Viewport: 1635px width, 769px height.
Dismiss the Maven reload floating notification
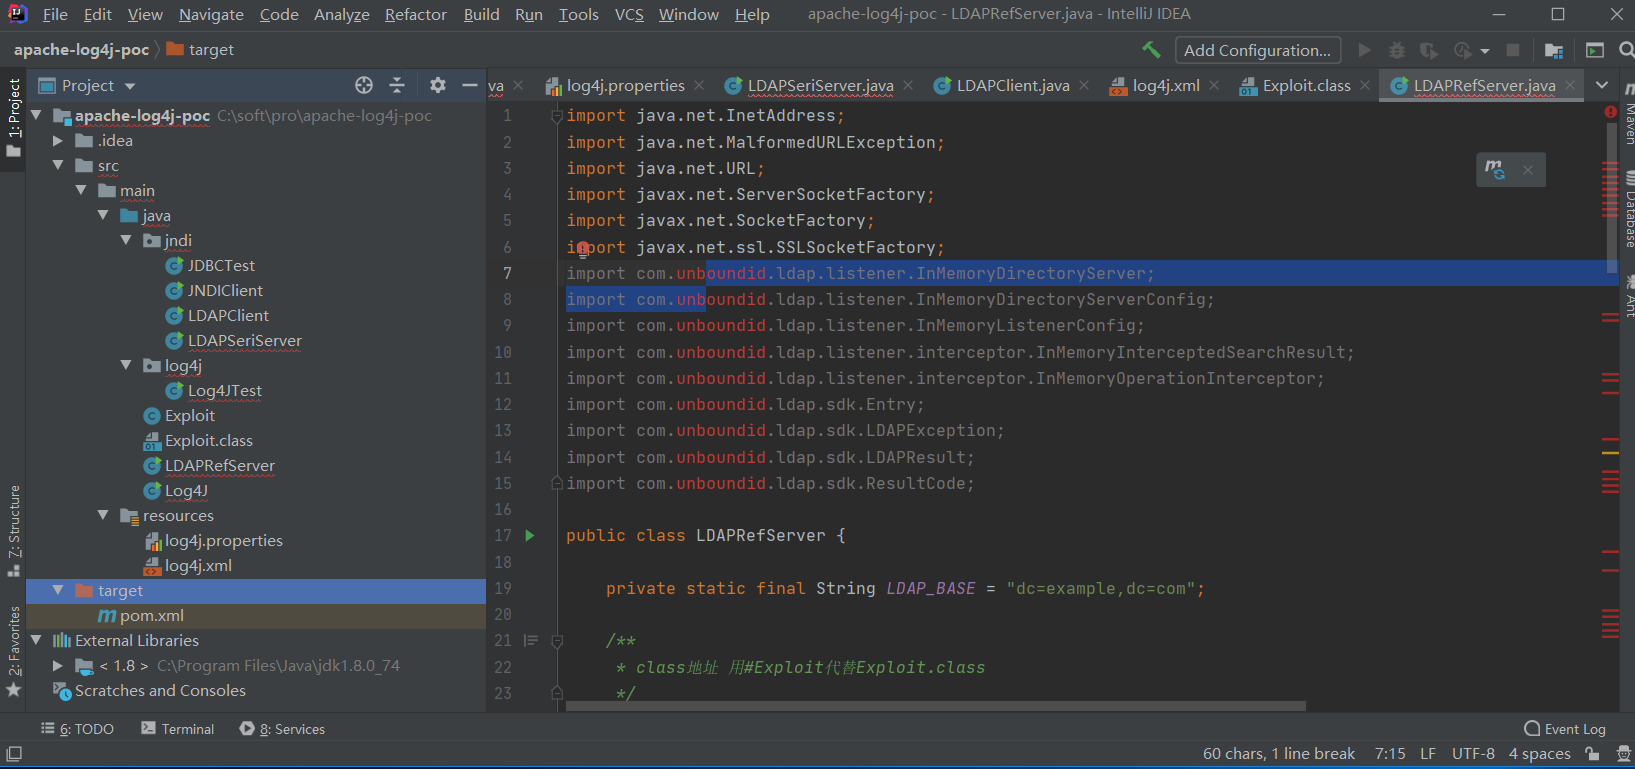pos(1528,170)
